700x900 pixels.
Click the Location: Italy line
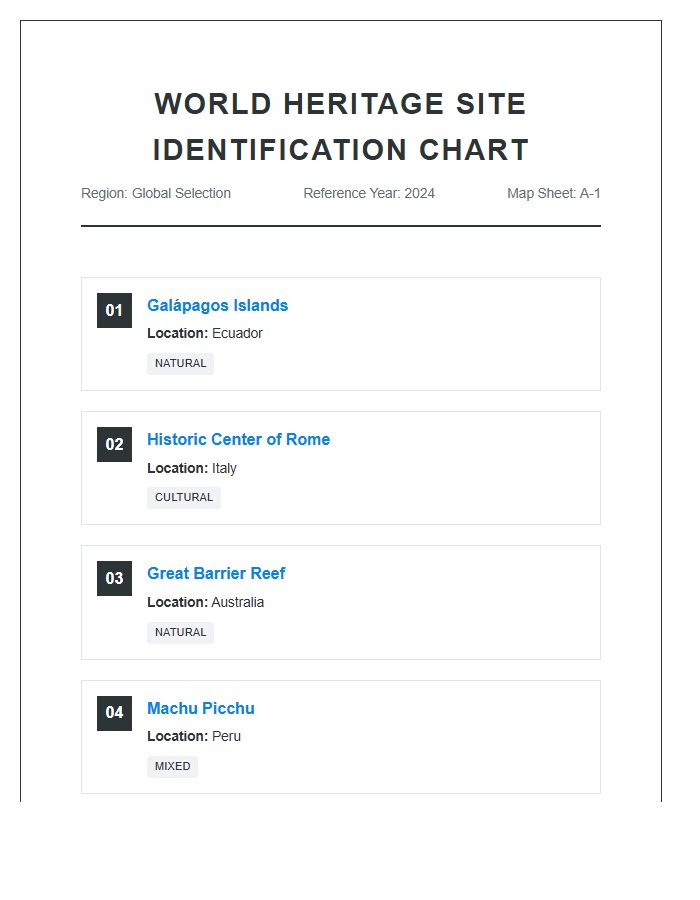tap(192, 468)
